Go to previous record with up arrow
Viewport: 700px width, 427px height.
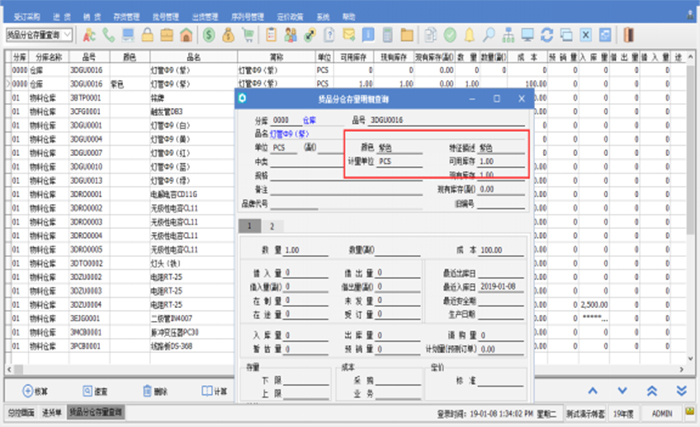coord(592,391)
